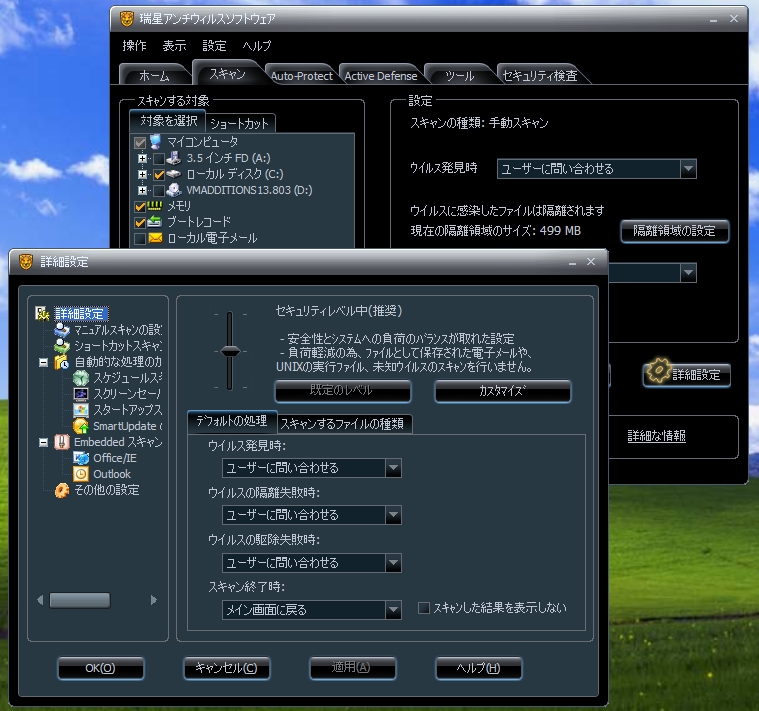Switch to ショートカット tab

point(240,123)
